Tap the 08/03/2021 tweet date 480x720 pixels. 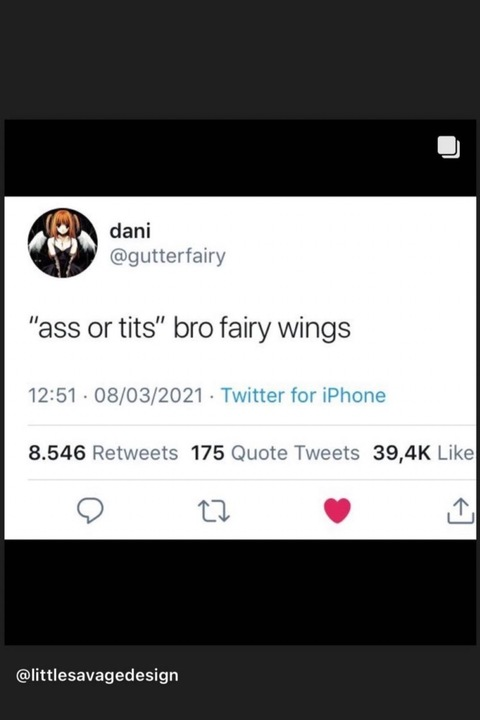click(148, 395)
